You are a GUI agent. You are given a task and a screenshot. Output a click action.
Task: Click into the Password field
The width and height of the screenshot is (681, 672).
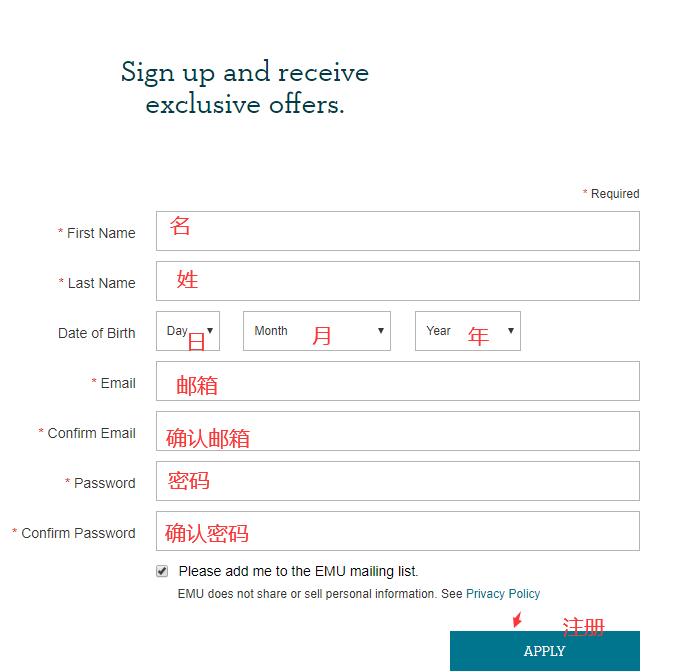[x=397, y=481]
